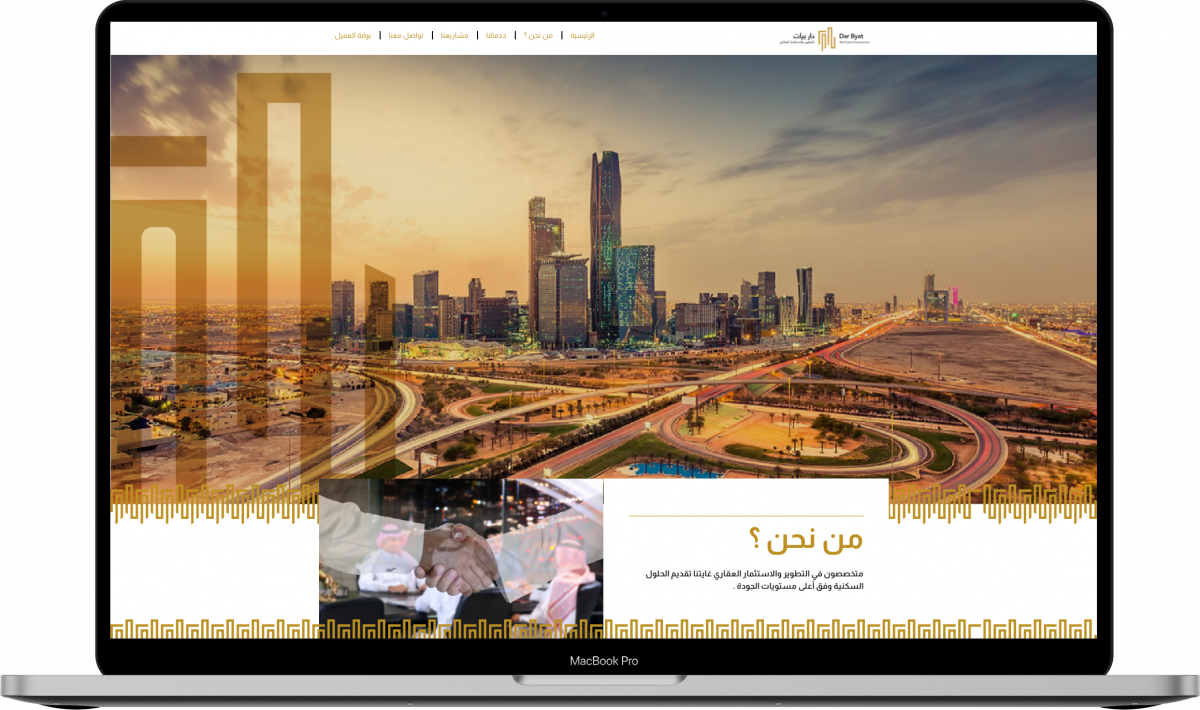The image size is (1200, 710).
Task: Click the Dar Byat gold logo icon
Action: click(x=826, y=39)
